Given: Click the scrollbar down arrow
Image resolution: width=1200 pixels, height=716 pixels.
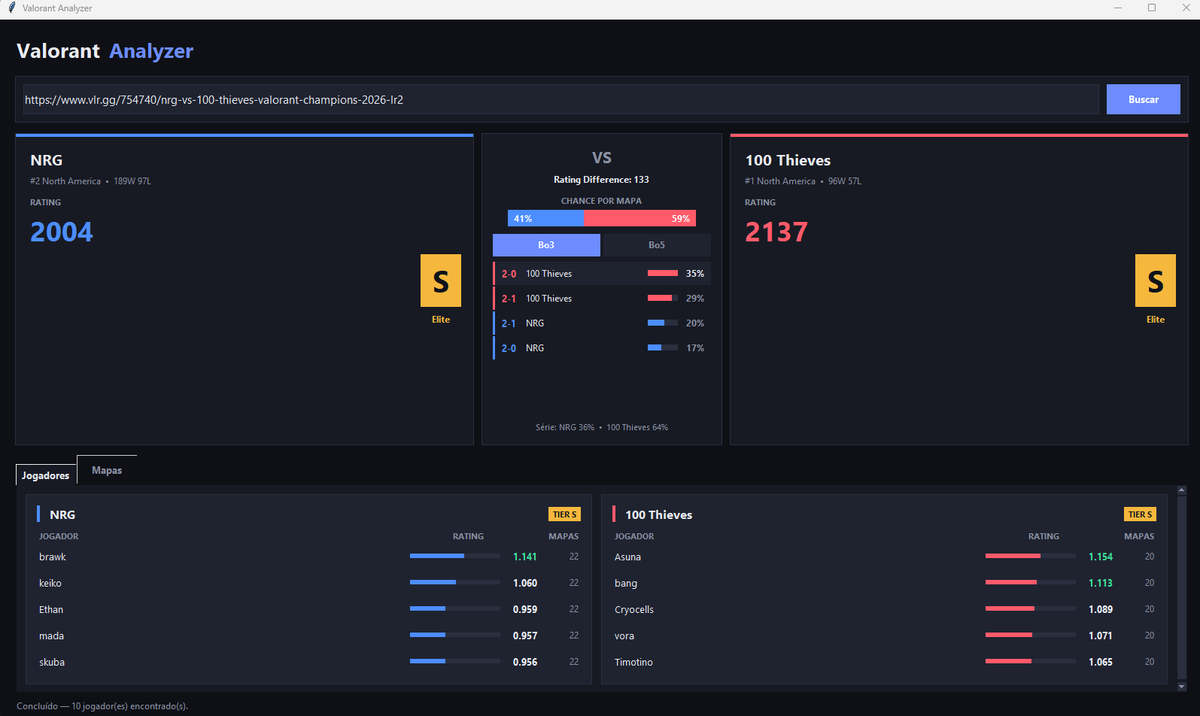Looking at the screenshot, I should [1181, 687].
